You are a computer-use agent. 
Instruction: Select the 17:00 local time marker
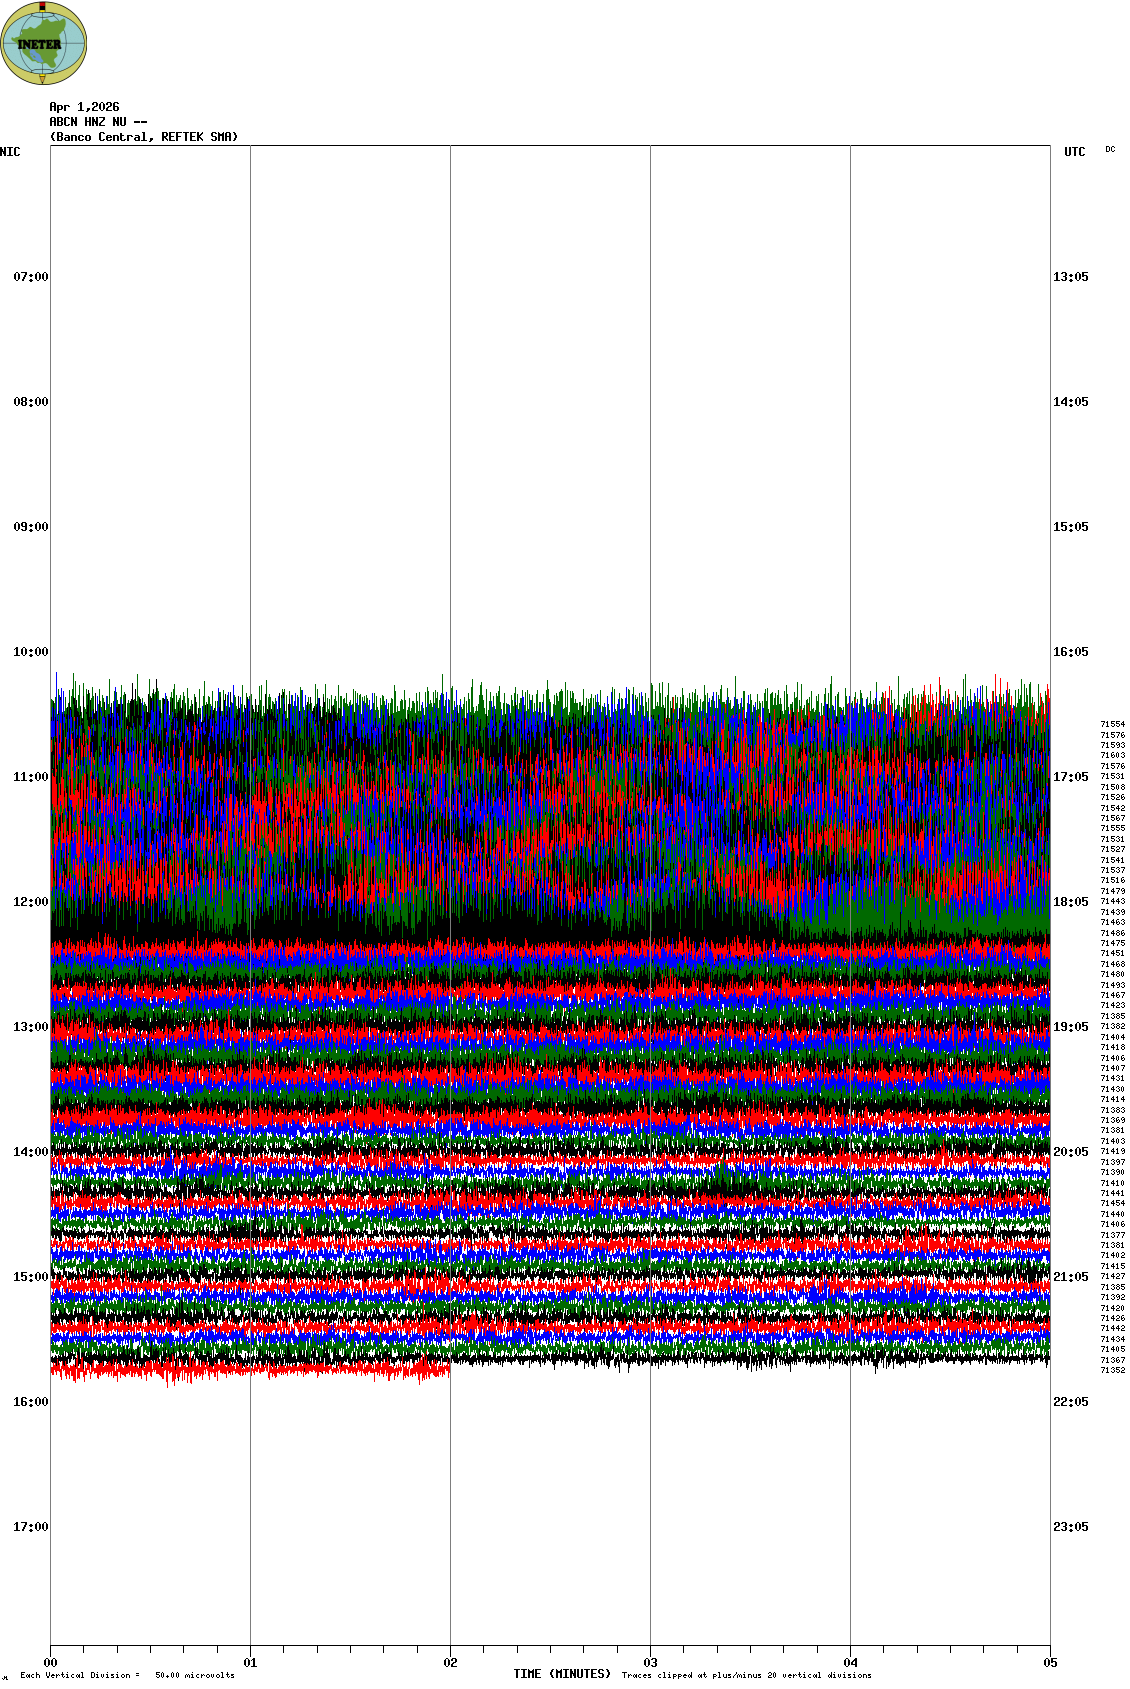(x=30, y=1527)
